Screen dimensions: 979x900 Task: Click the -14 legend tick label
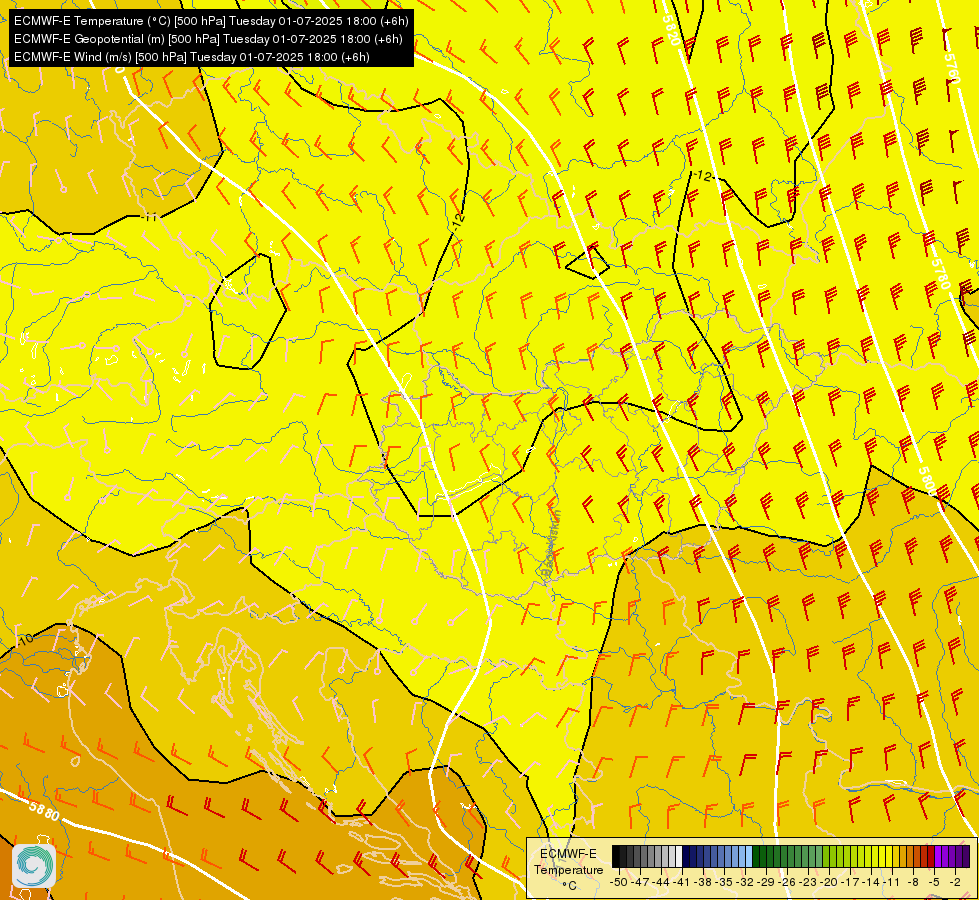coord(871,883)
